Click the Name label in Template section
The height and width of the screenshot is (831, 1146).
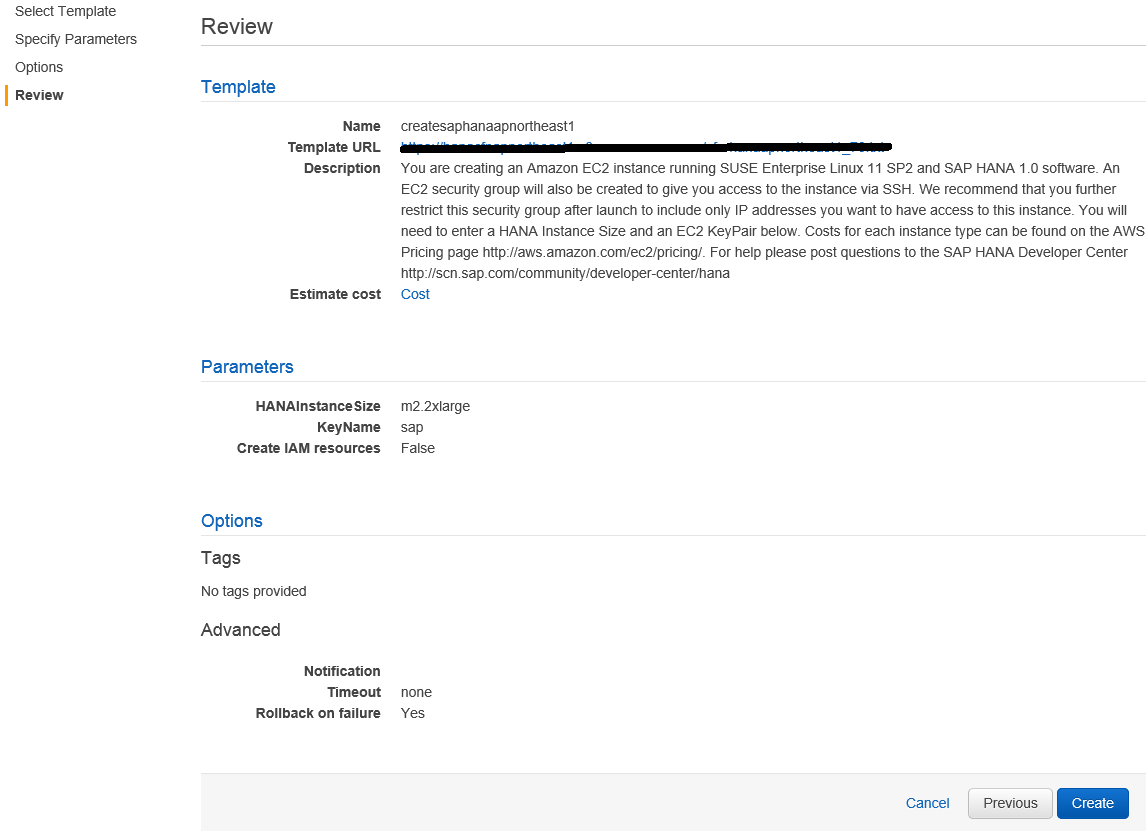pos(362,126)
